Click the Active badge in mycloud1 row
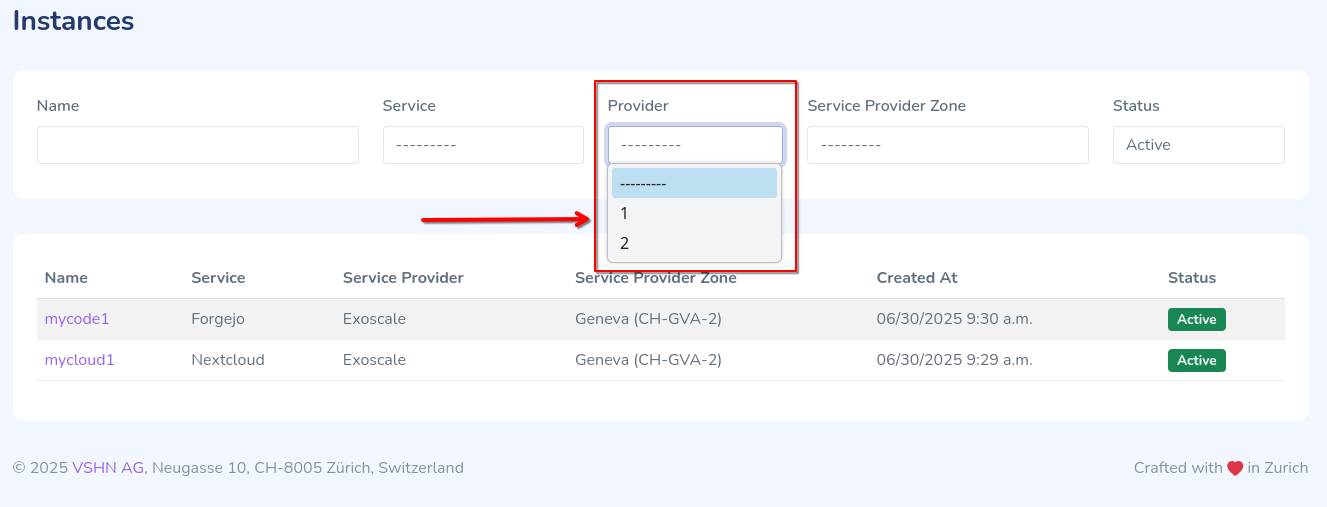The width and height of the screenshot is (1327, 507). [1196, 360]
